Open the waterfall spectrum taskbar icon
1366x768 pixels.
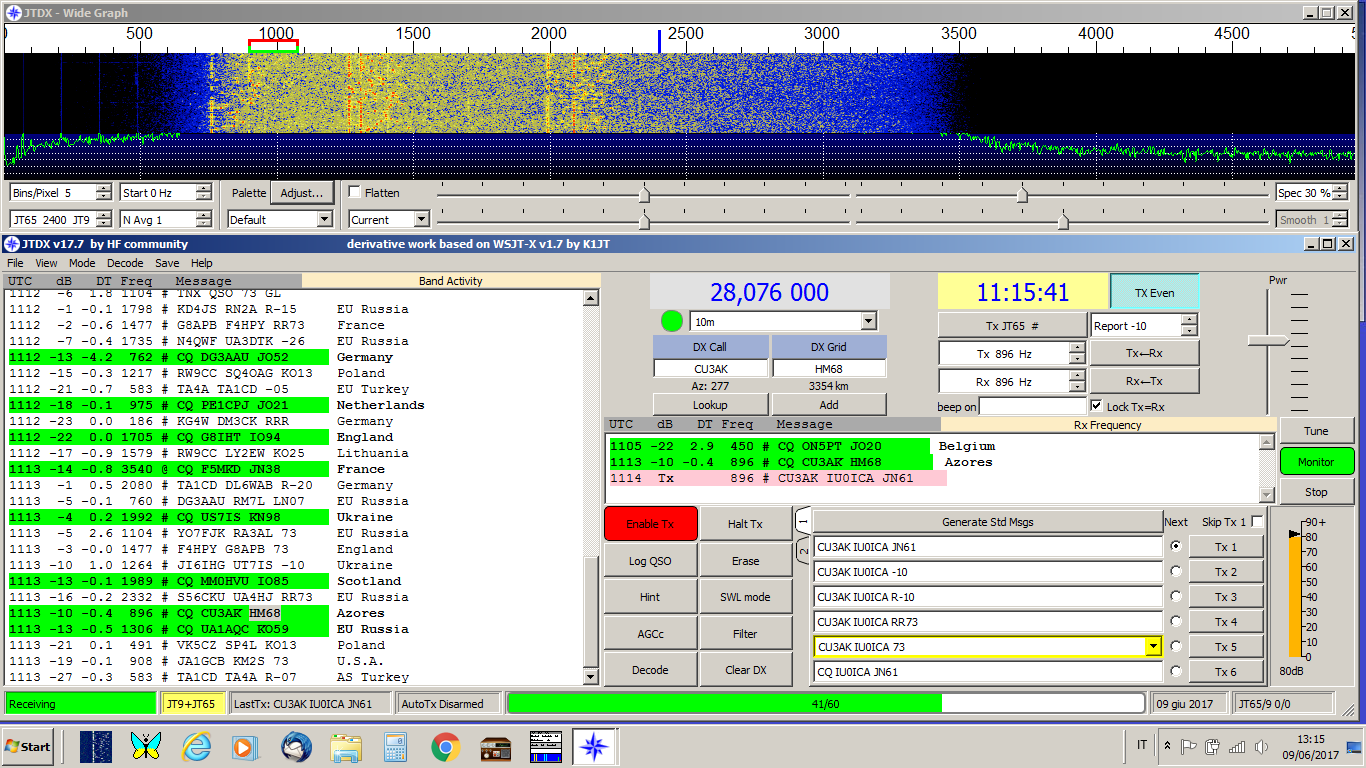pos(96,746)
